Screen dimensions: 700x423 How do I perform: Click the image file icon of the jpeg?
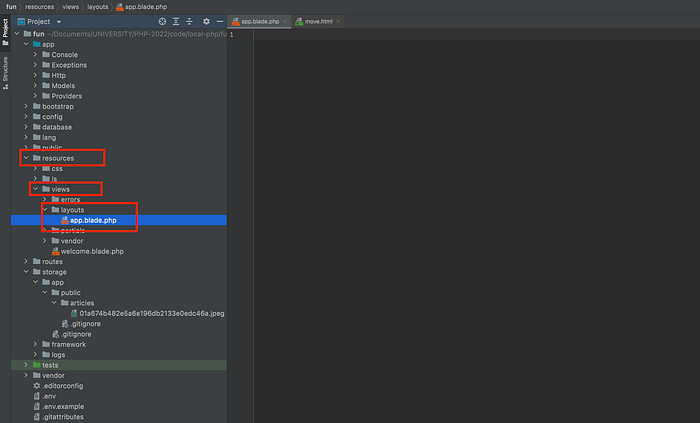(74, 313)
